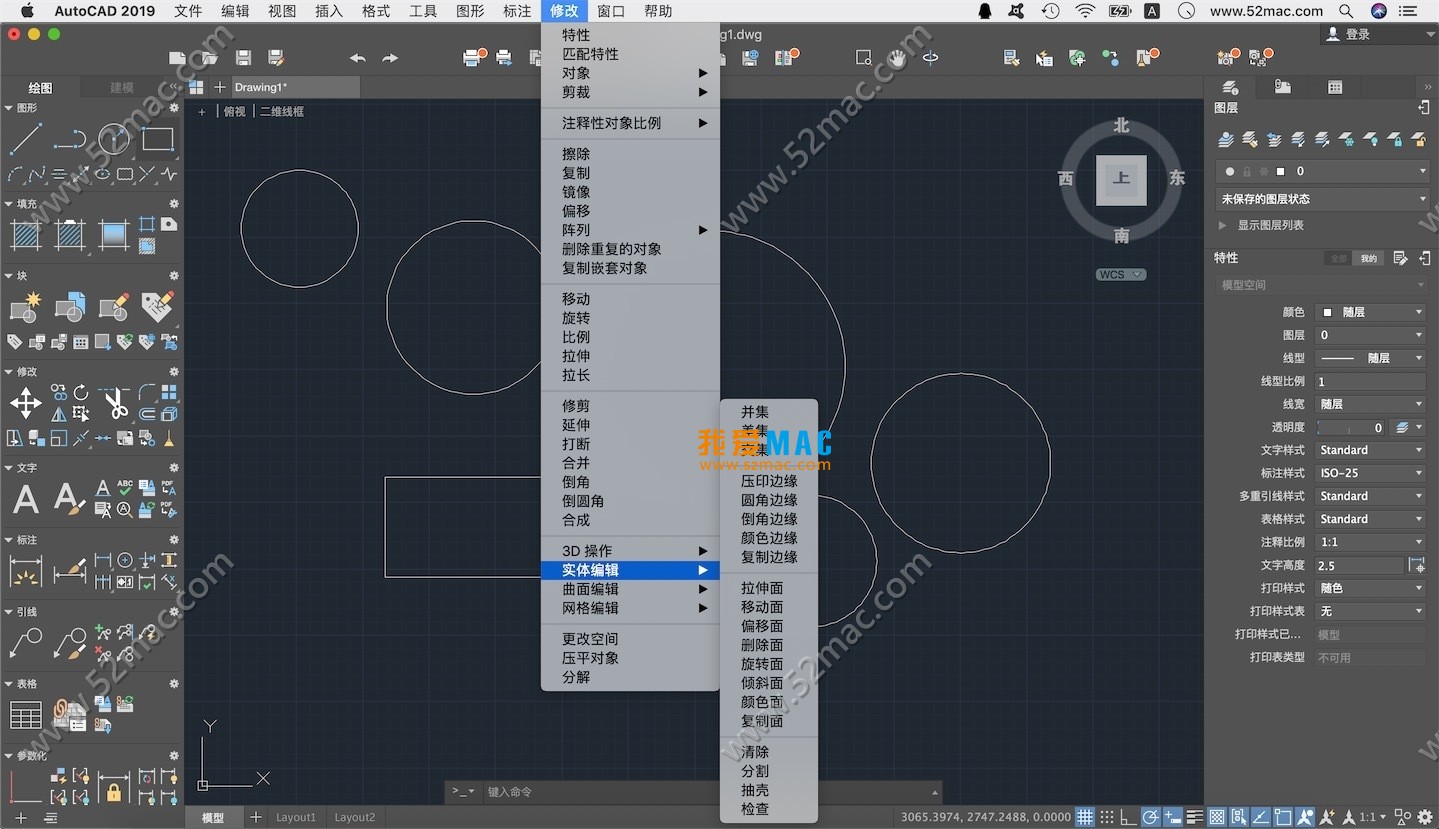Select the Move tool with four arrows

(x=25, y=404)
